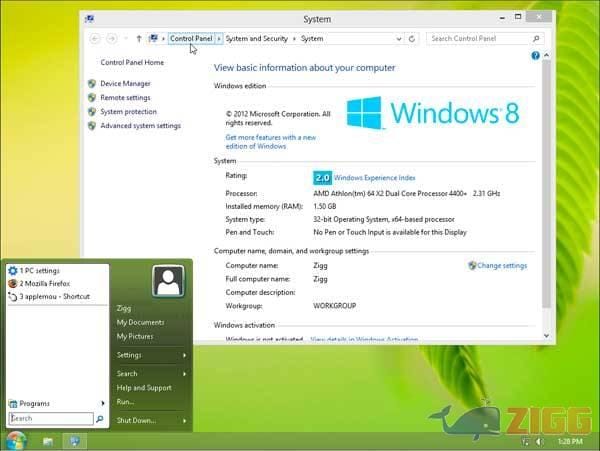Click the Mozilla Firefox icon in Start menu
Viewport: 600px width, 451px height.
[x=13, y=283]
